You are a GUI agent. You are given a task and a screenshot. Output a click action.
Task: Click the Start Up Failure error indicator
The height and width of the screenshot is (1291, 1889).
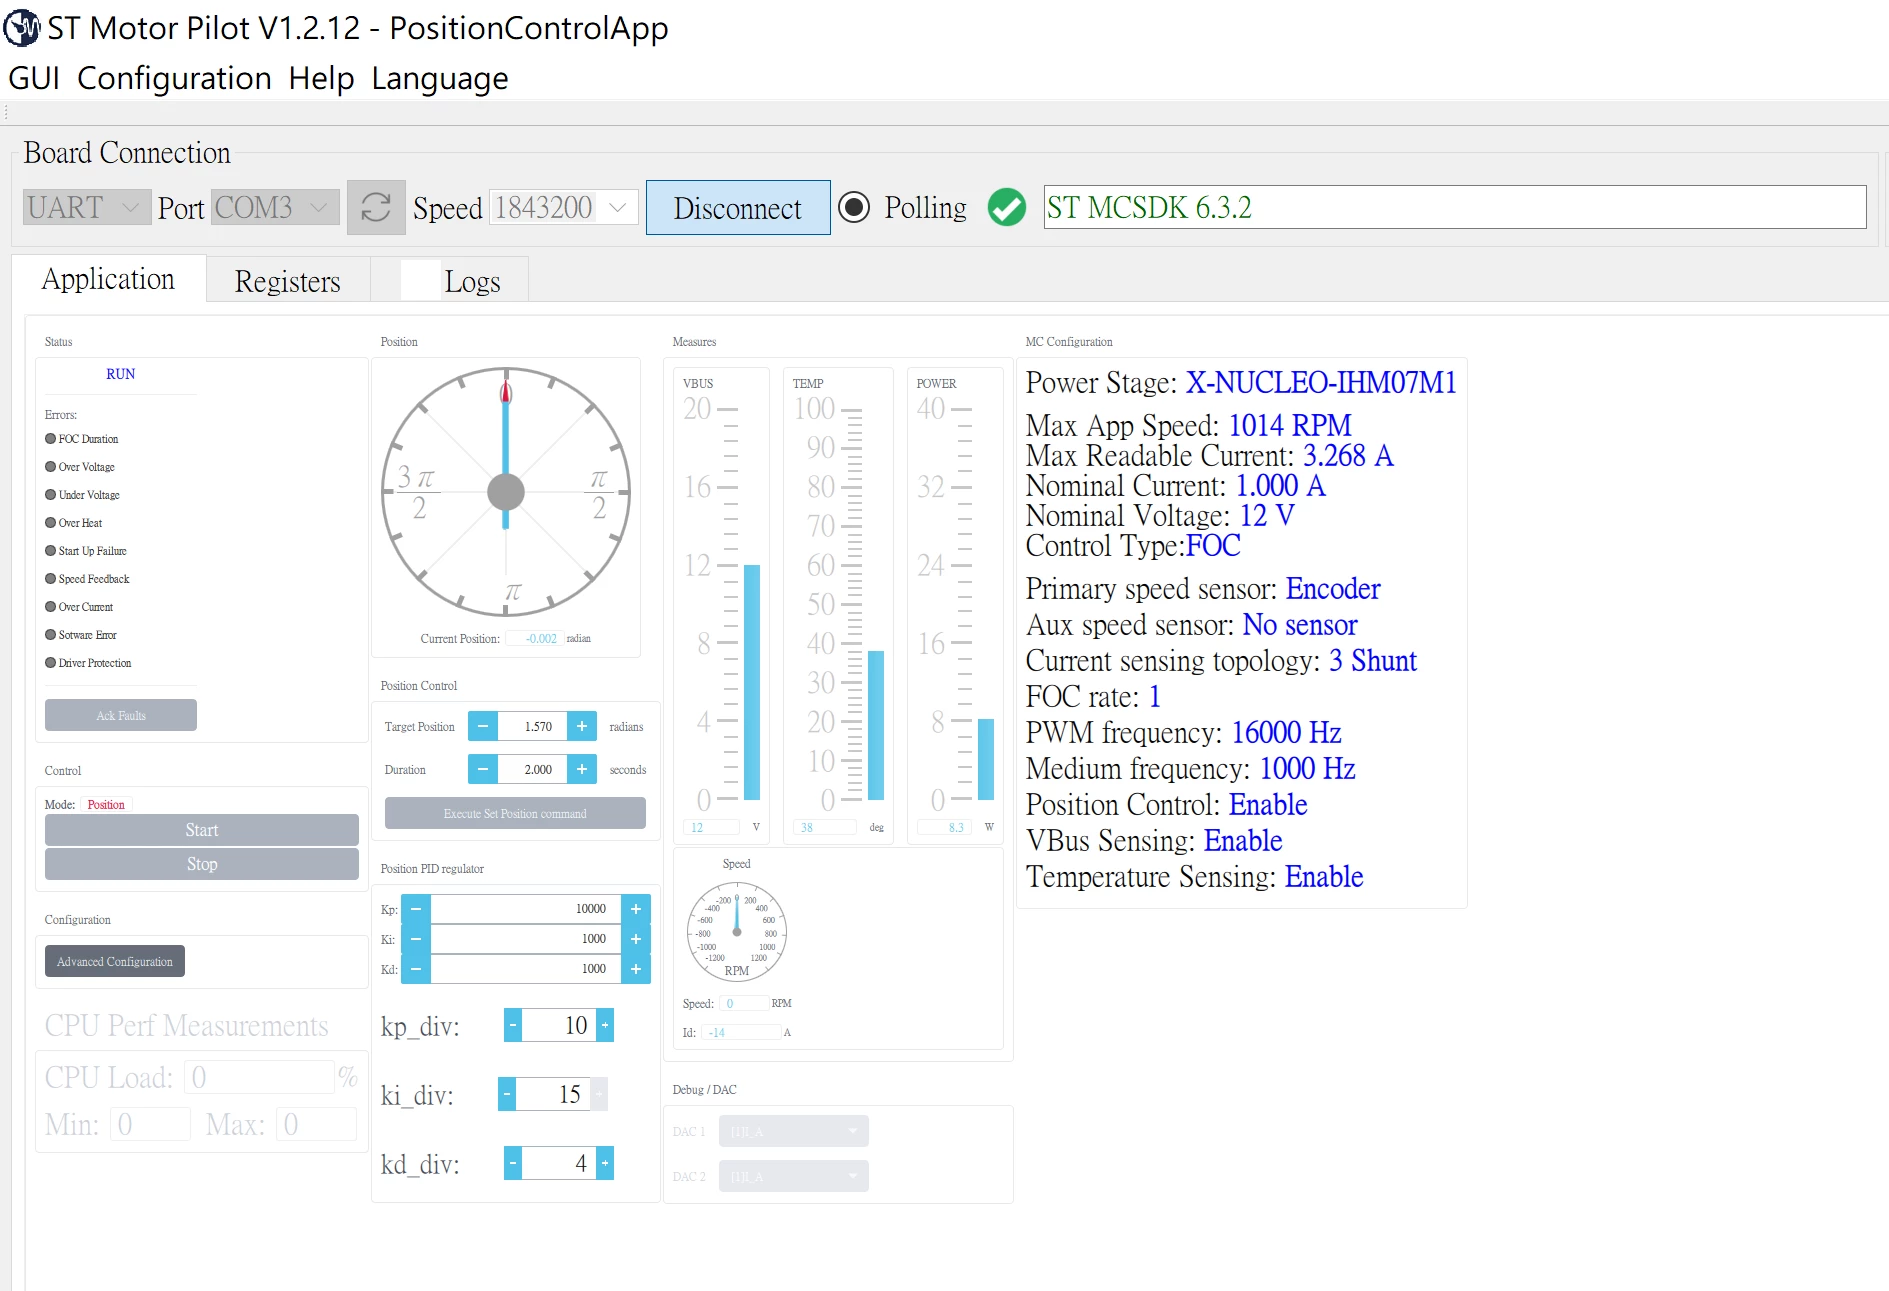51,551
